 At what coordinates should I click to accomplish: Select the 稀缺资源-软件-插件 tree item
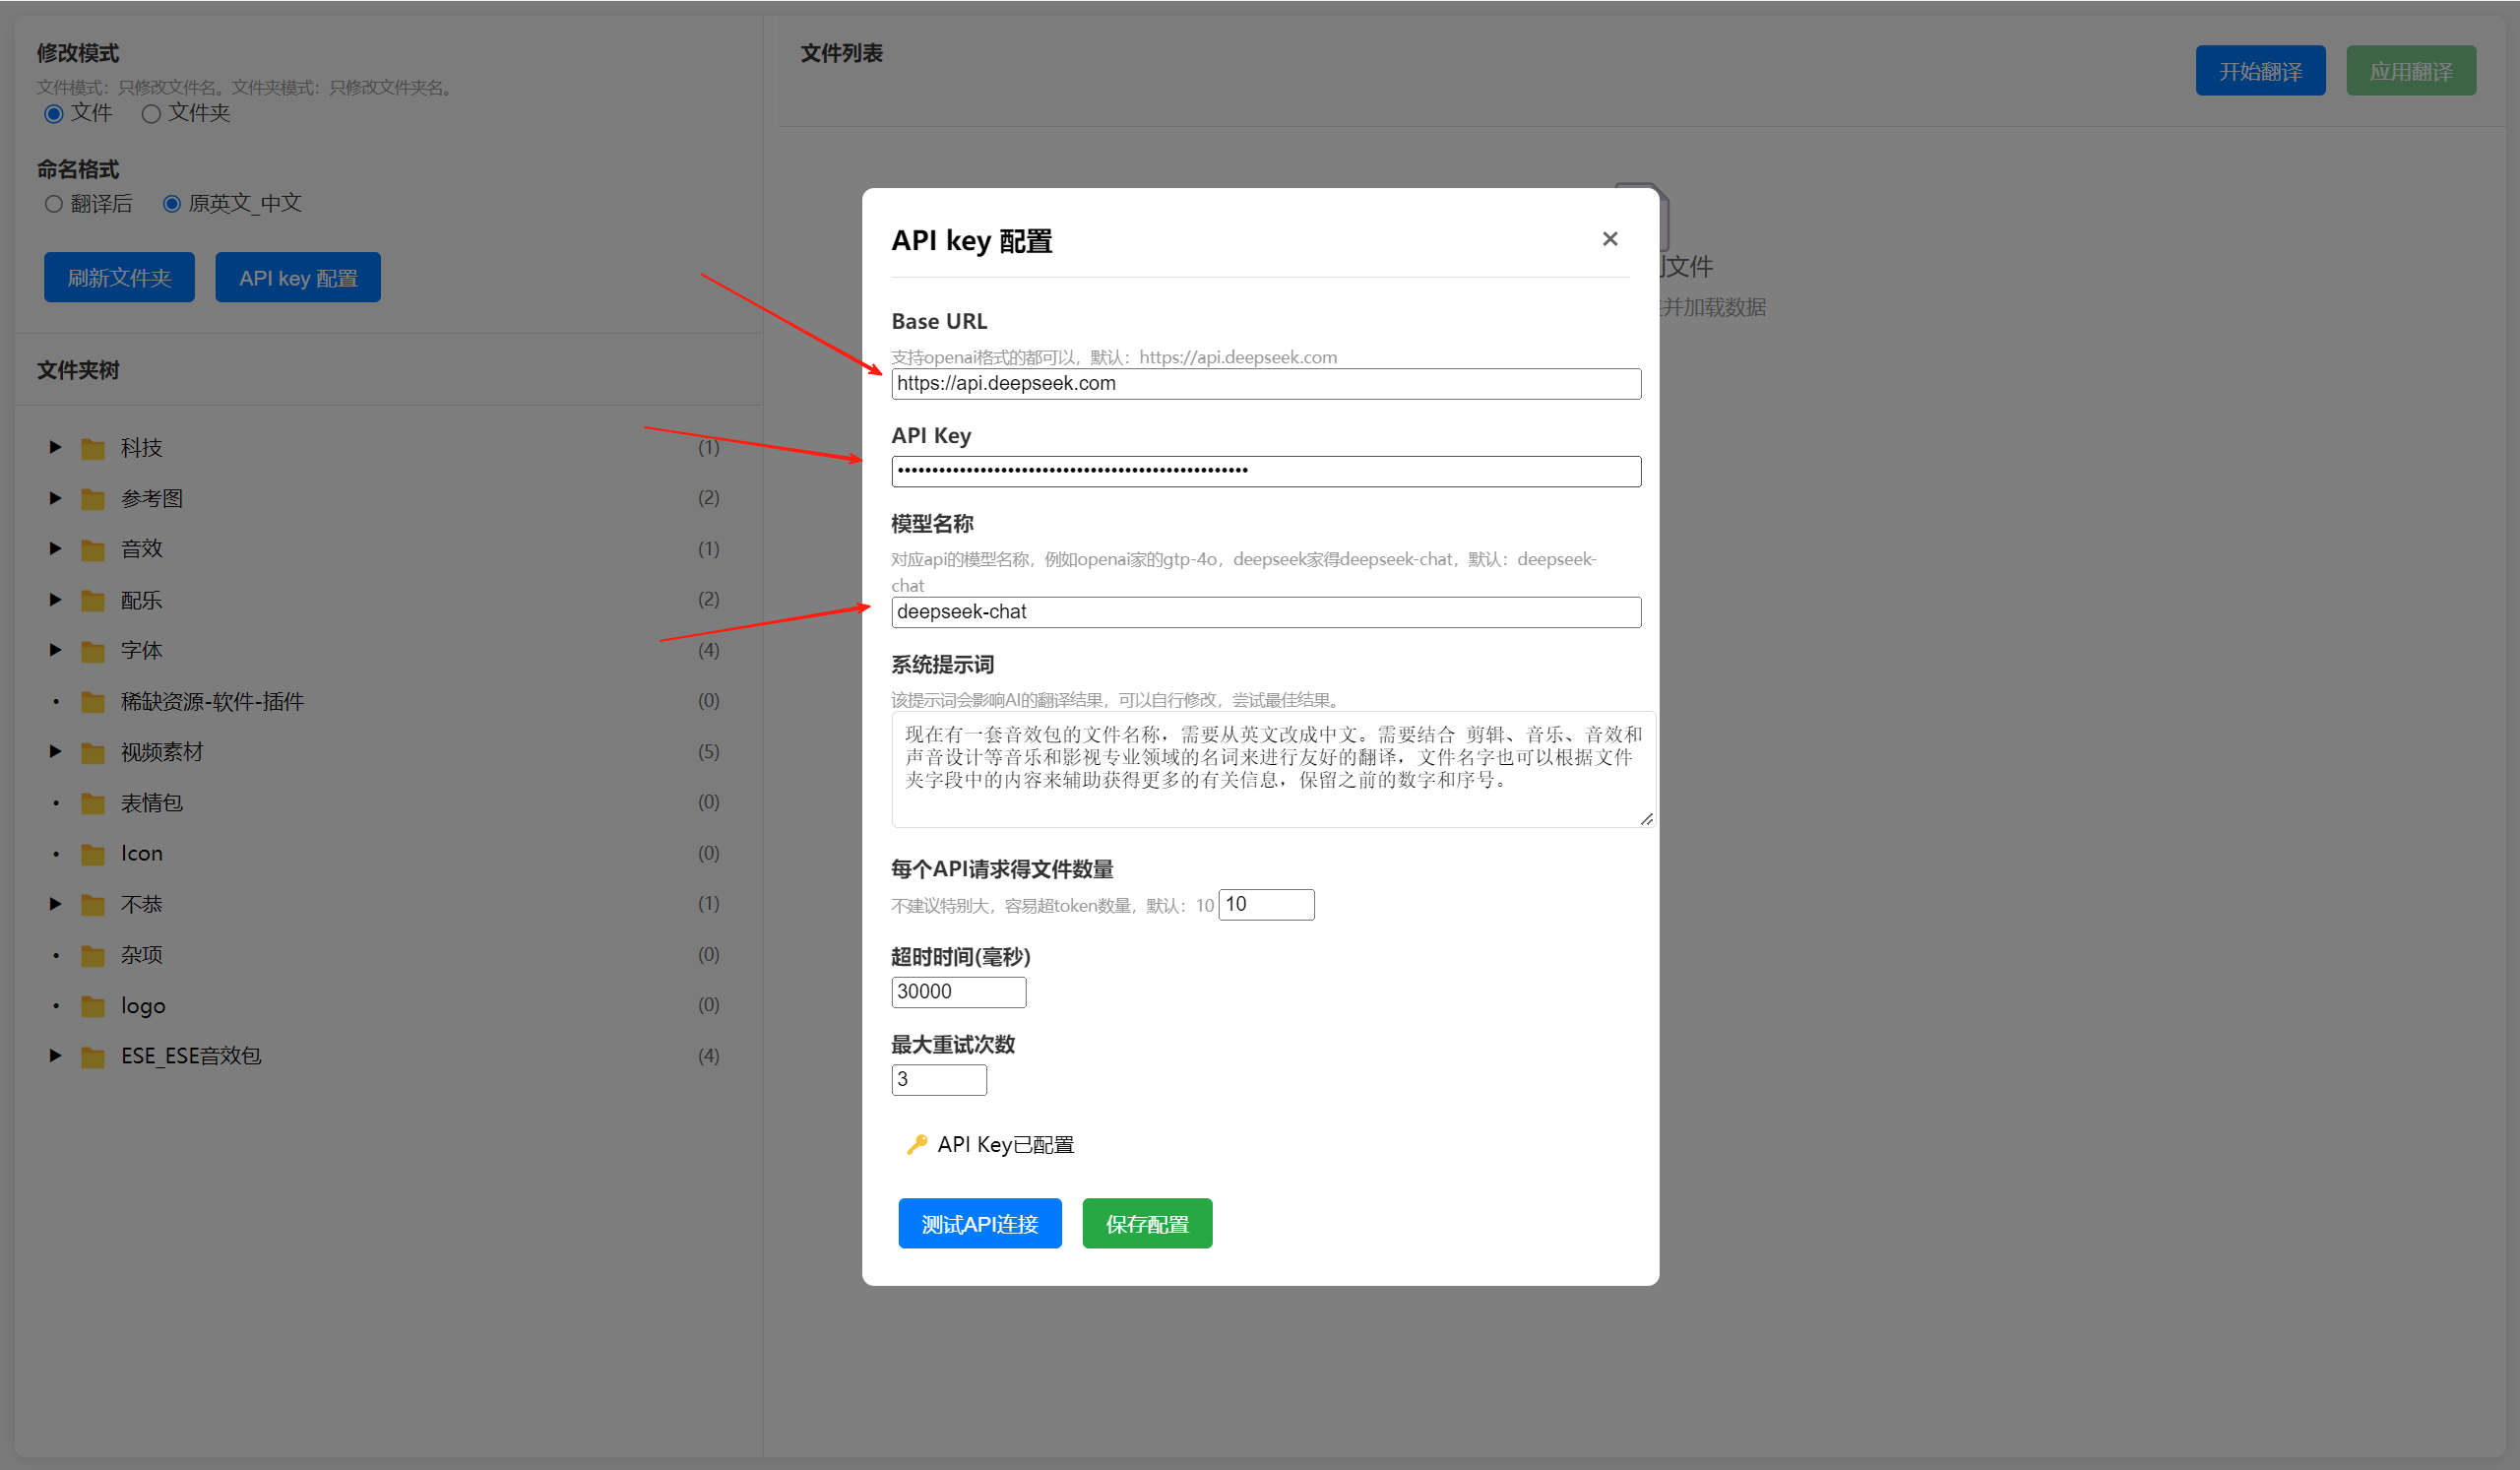pos(212,702)
